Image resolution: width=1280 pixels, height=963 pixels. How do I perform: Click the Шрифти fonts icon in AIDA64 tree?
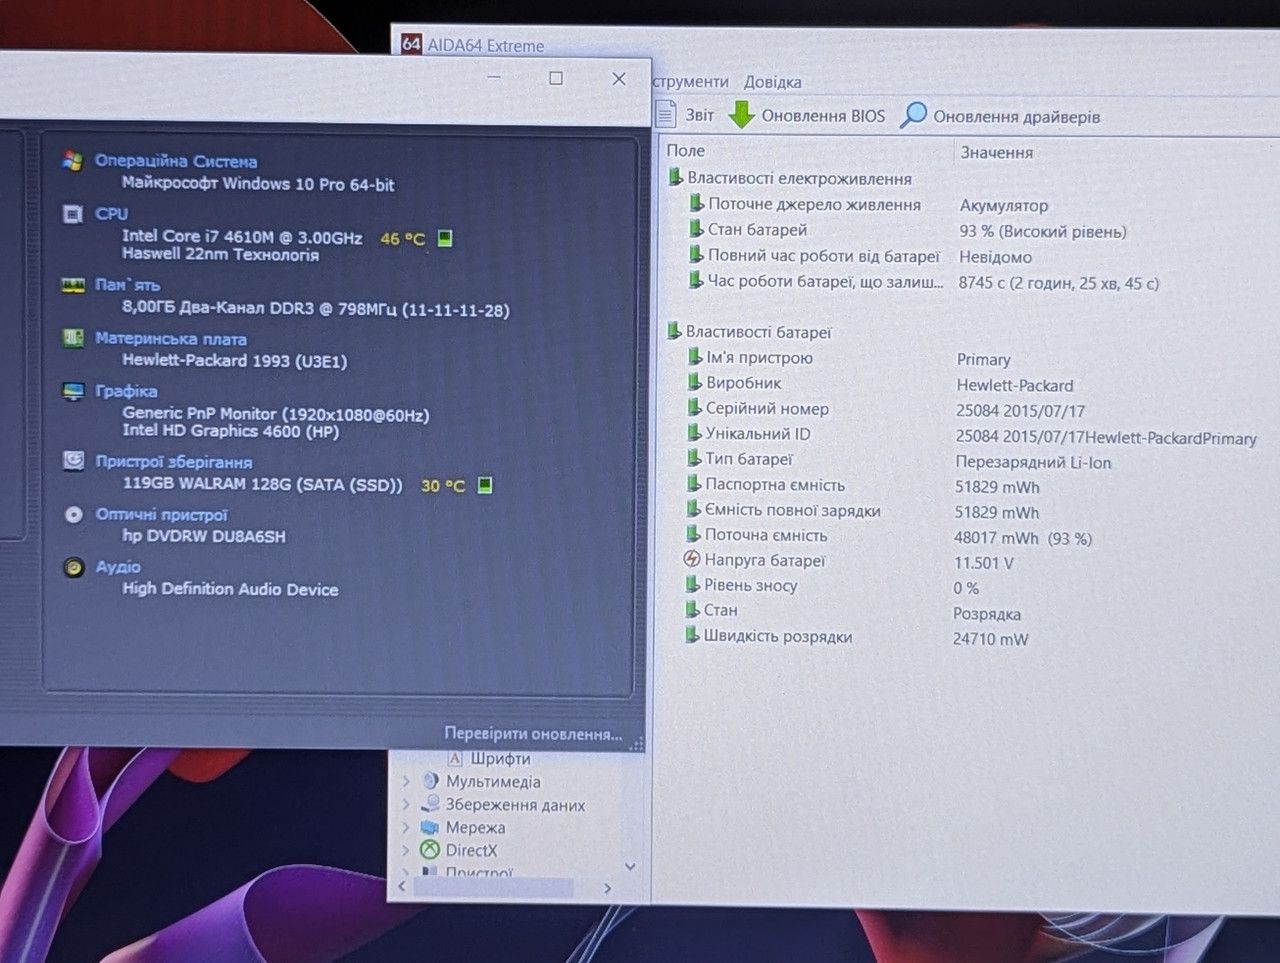pyautogui.click(x=454, y=758)
